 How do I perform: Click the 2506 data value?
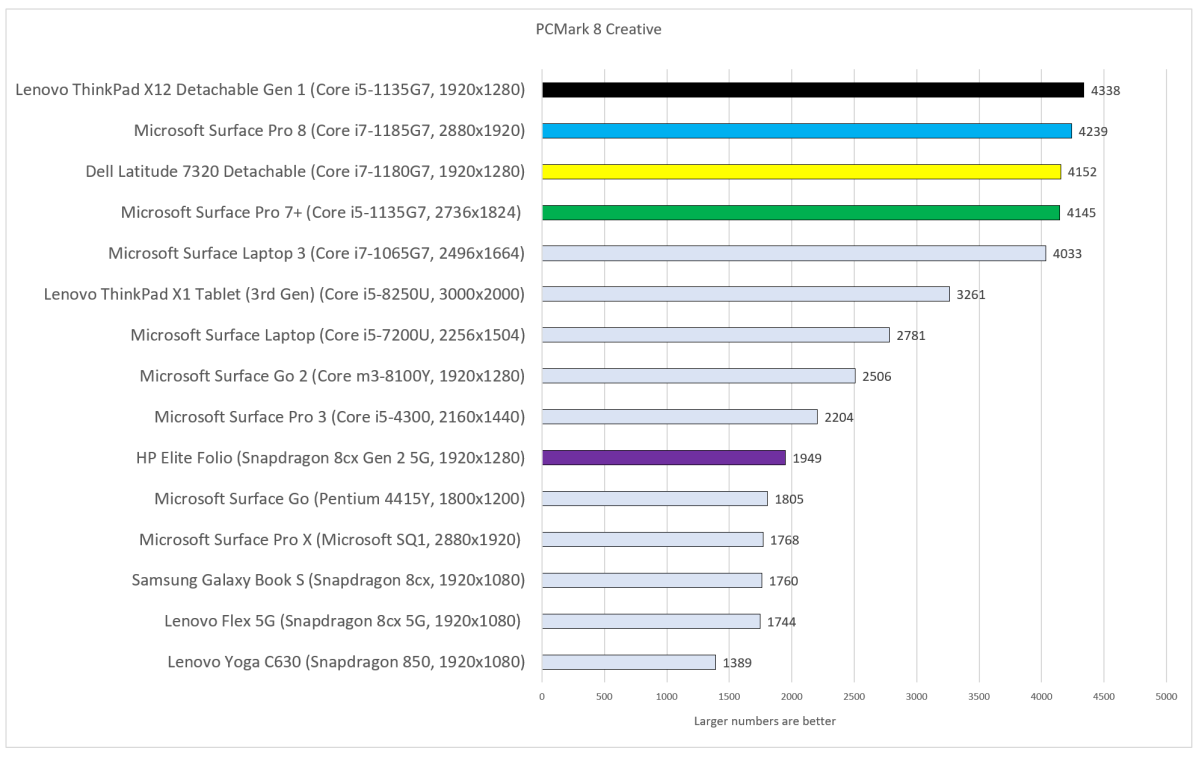point(876,376)
